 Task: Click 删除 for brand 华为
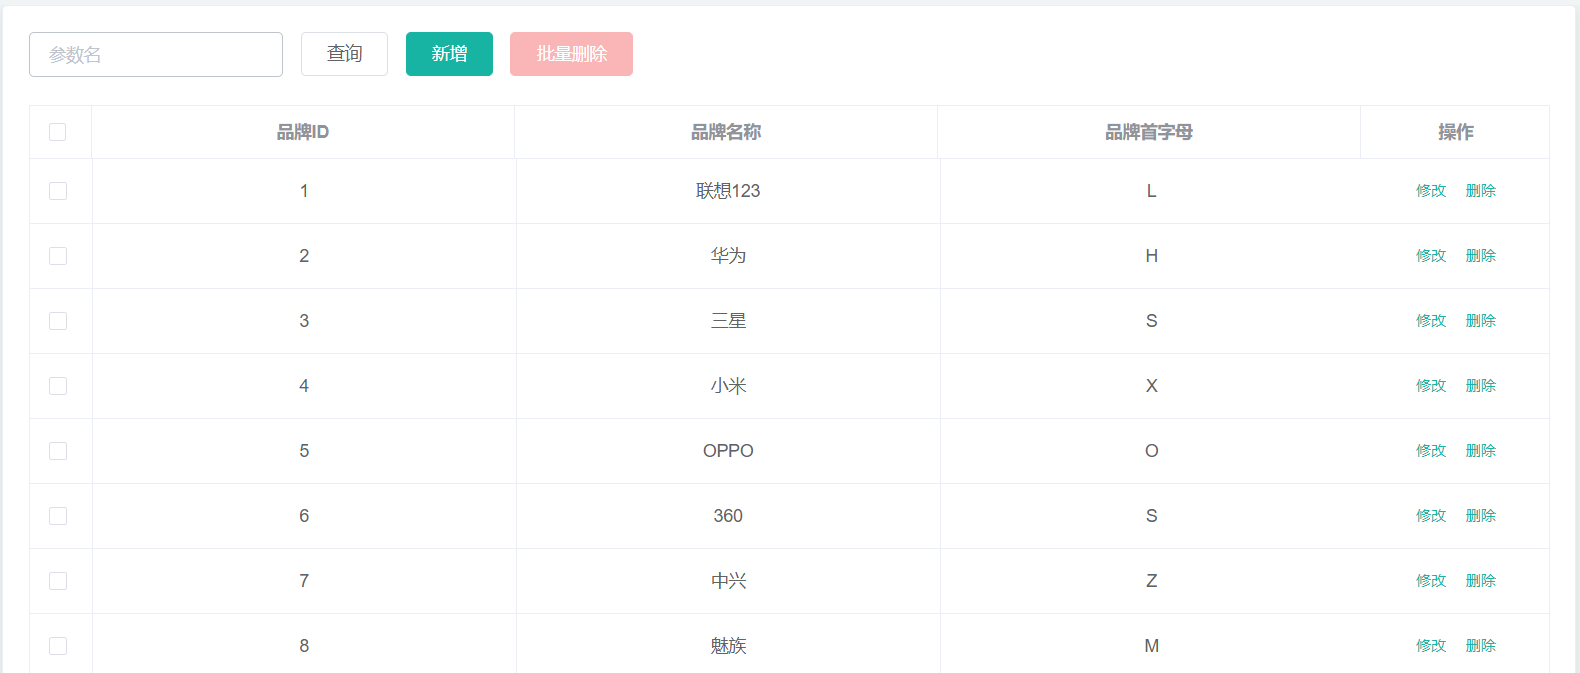click(1481, 256)
